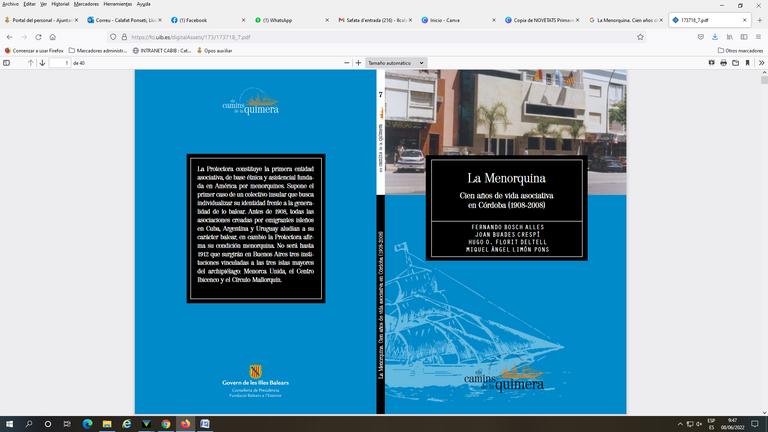Switch to the Correu Calafat Ponseti tab
Image resolution: width=768 pixels, height=432 pixels.
(x=124, y=20)
